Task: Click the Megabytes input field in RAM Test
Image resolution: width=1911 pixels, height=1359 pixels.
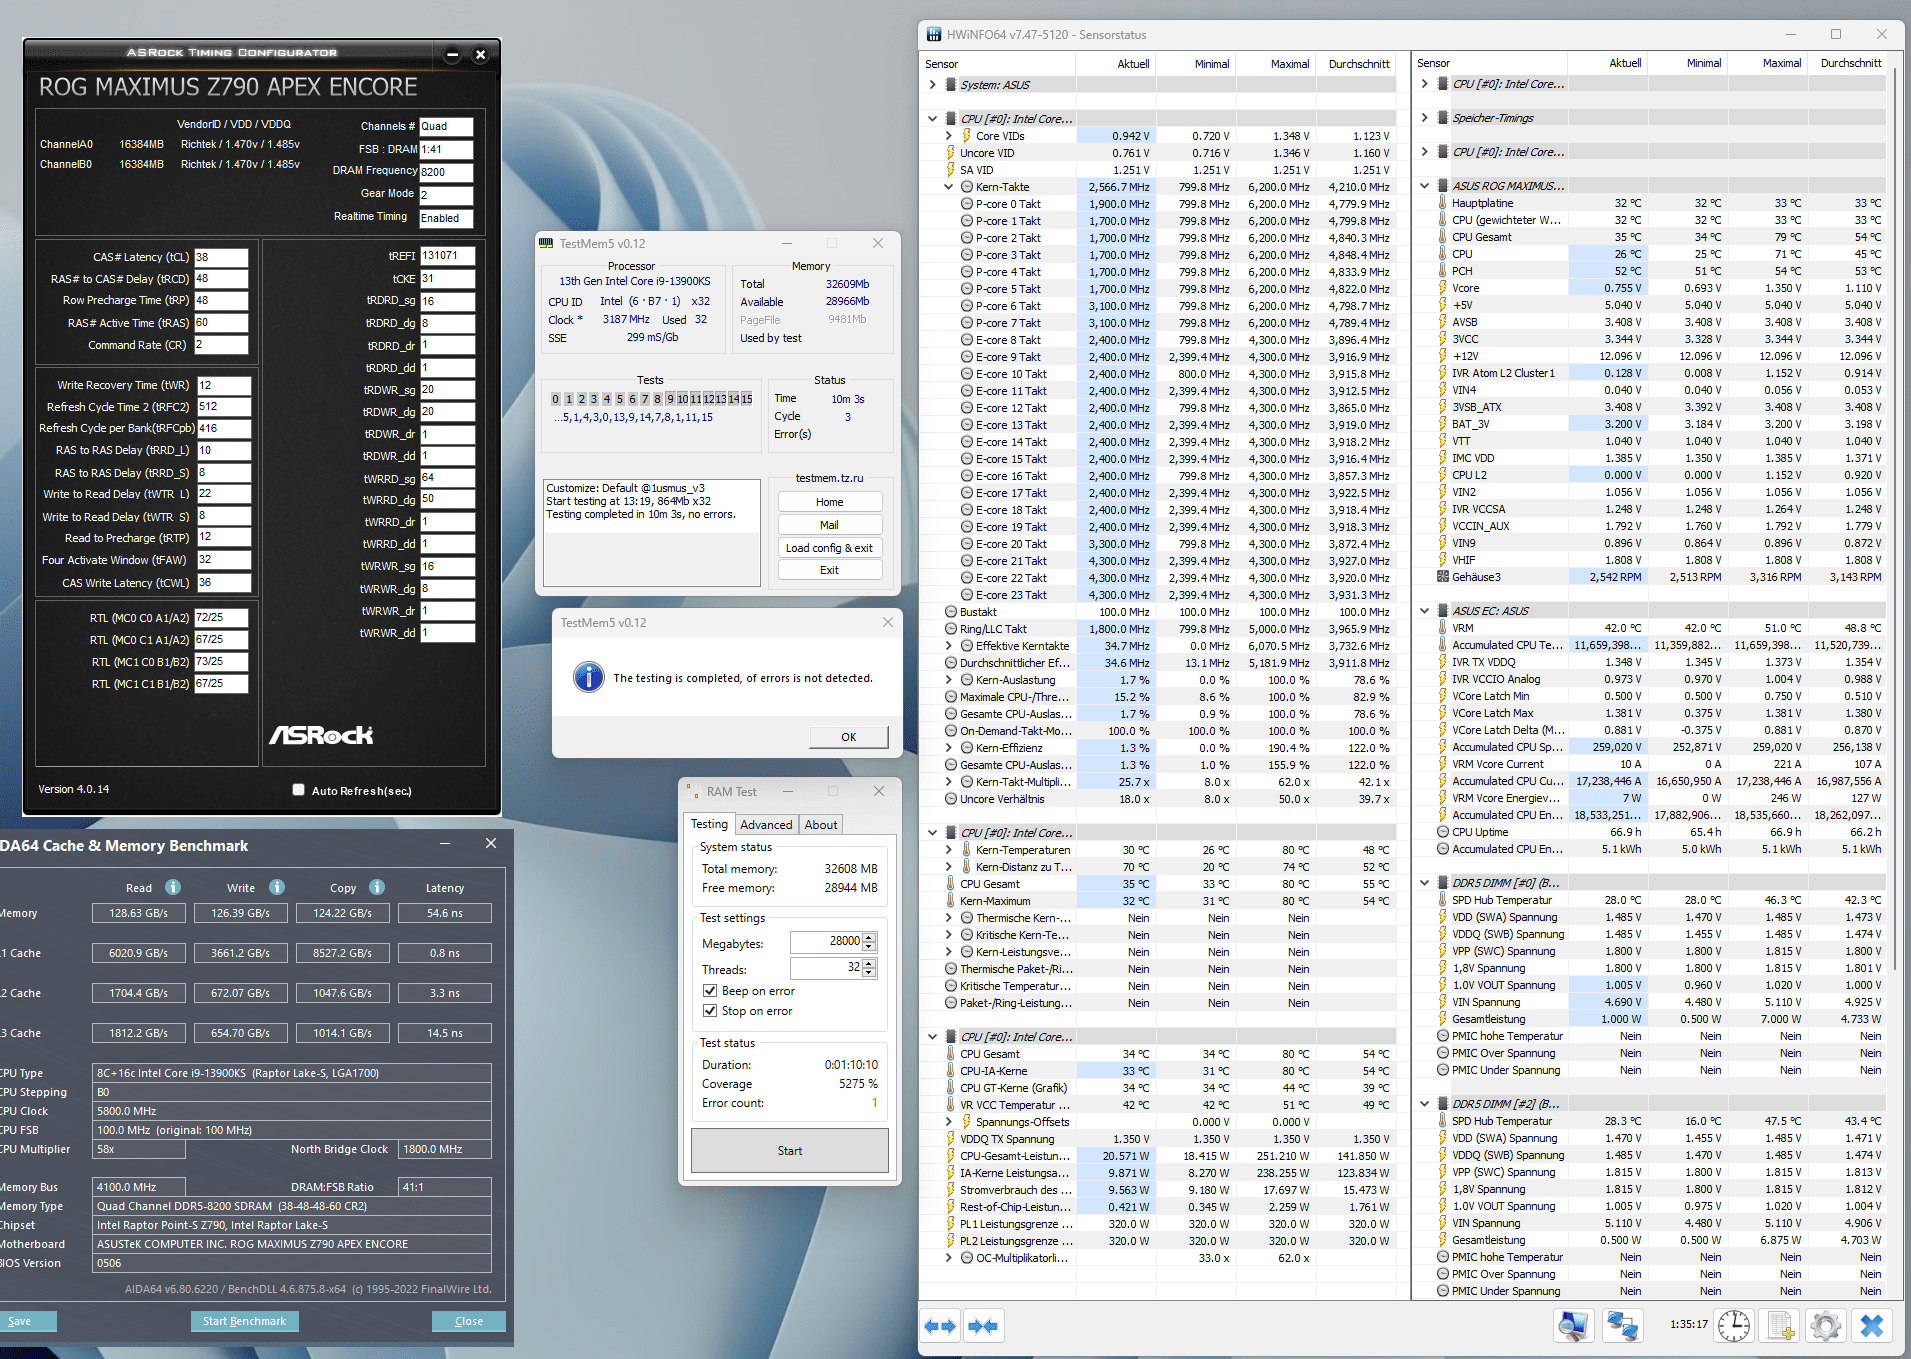Action: (826, 942)
